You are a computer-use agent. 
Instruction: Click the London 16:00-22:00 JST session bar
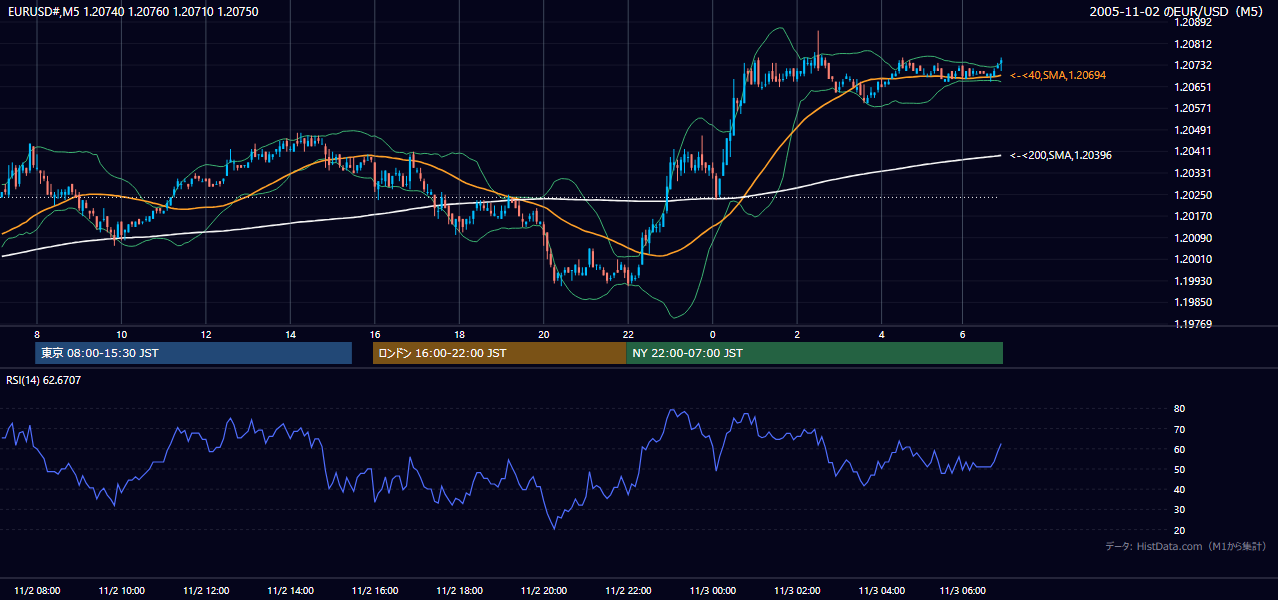[499, 353]
